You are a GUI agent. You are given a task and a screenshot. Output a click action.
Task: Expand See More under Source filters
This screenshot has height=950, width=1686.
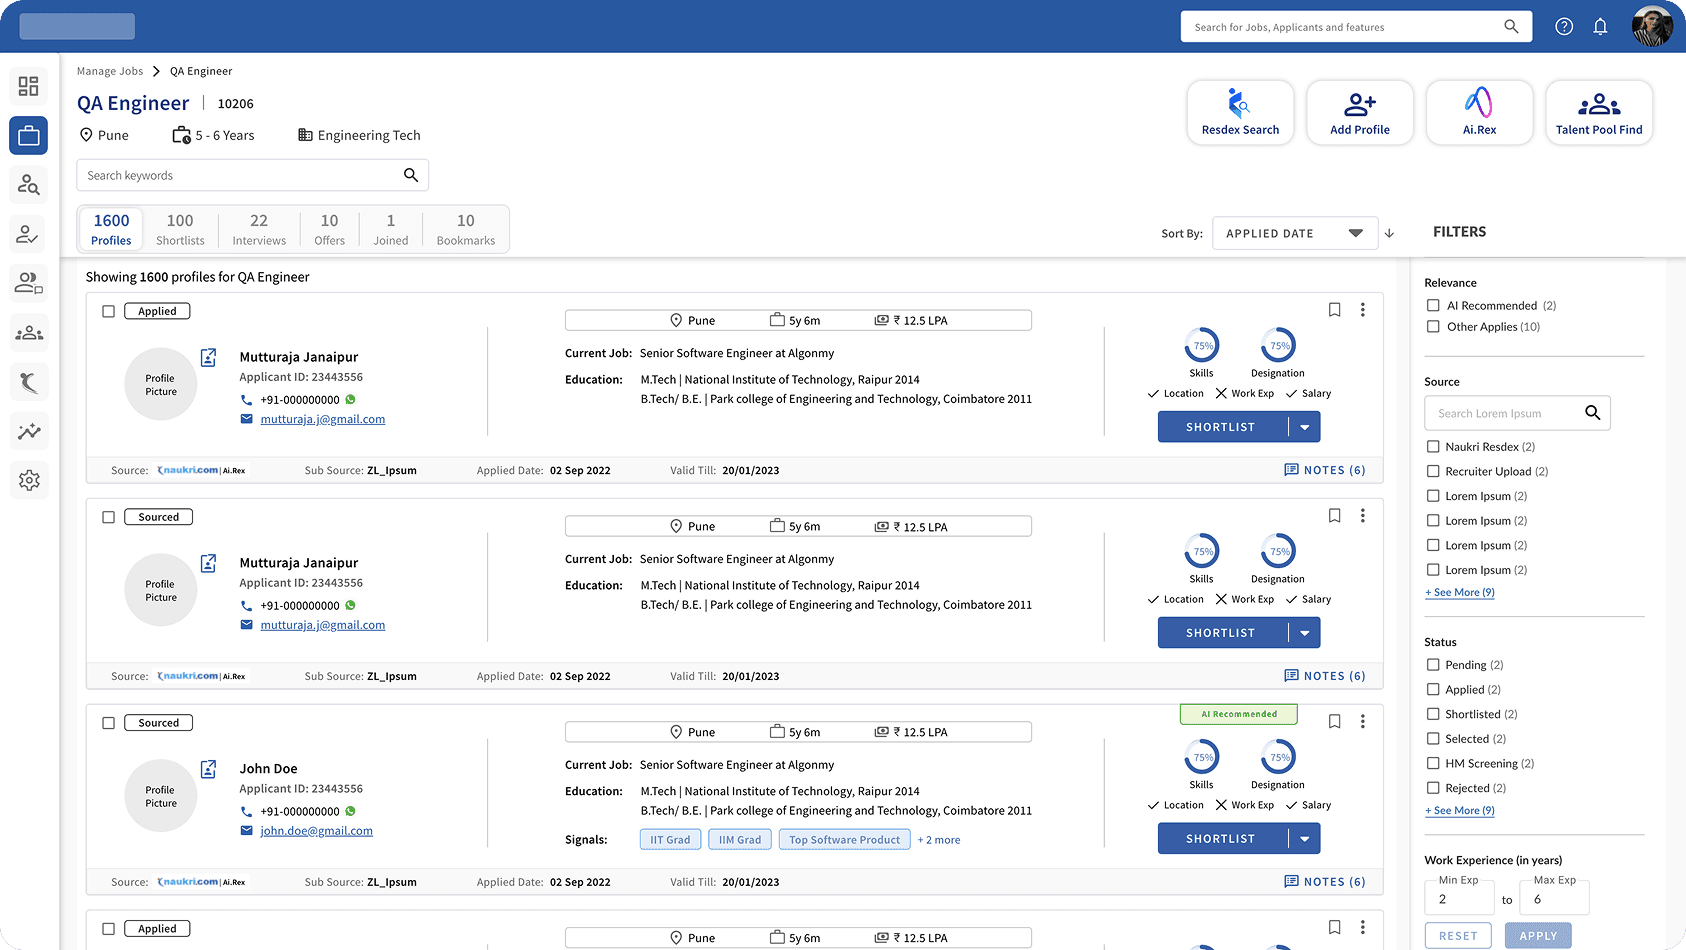click(x=1459, y=593)
